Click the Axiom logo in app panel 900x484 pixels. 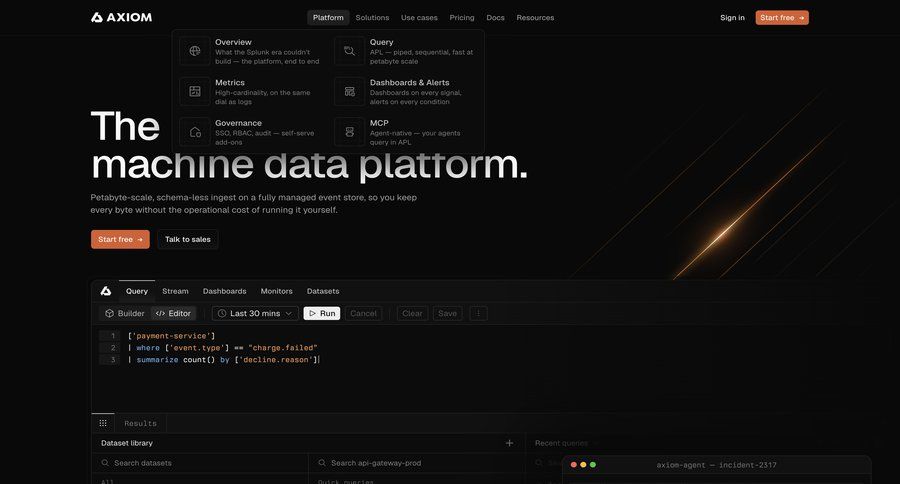point(106,291)
